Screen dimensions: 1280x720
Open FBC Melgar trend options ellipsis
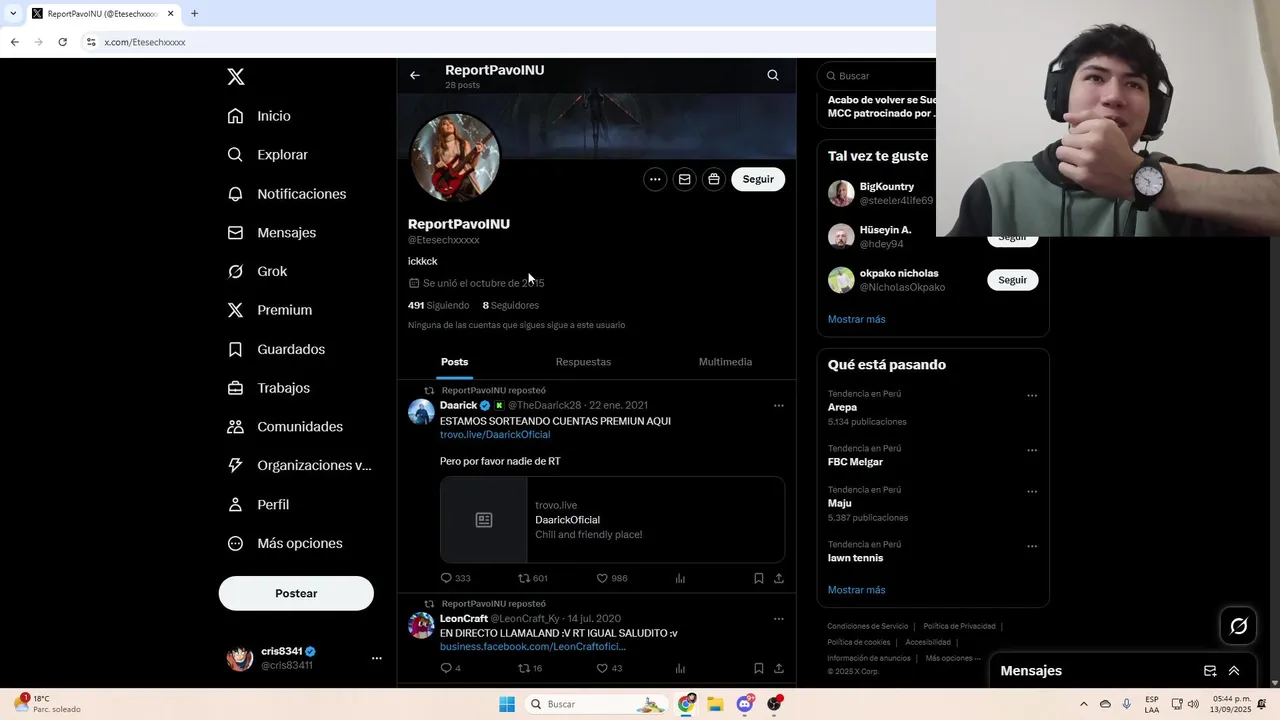(x=1032, y=450)
